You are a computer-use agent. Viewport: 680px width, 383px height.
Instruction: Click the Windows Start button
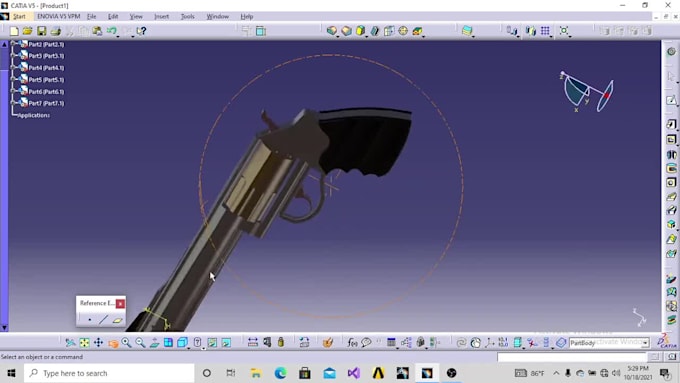(x=12, y=373)
